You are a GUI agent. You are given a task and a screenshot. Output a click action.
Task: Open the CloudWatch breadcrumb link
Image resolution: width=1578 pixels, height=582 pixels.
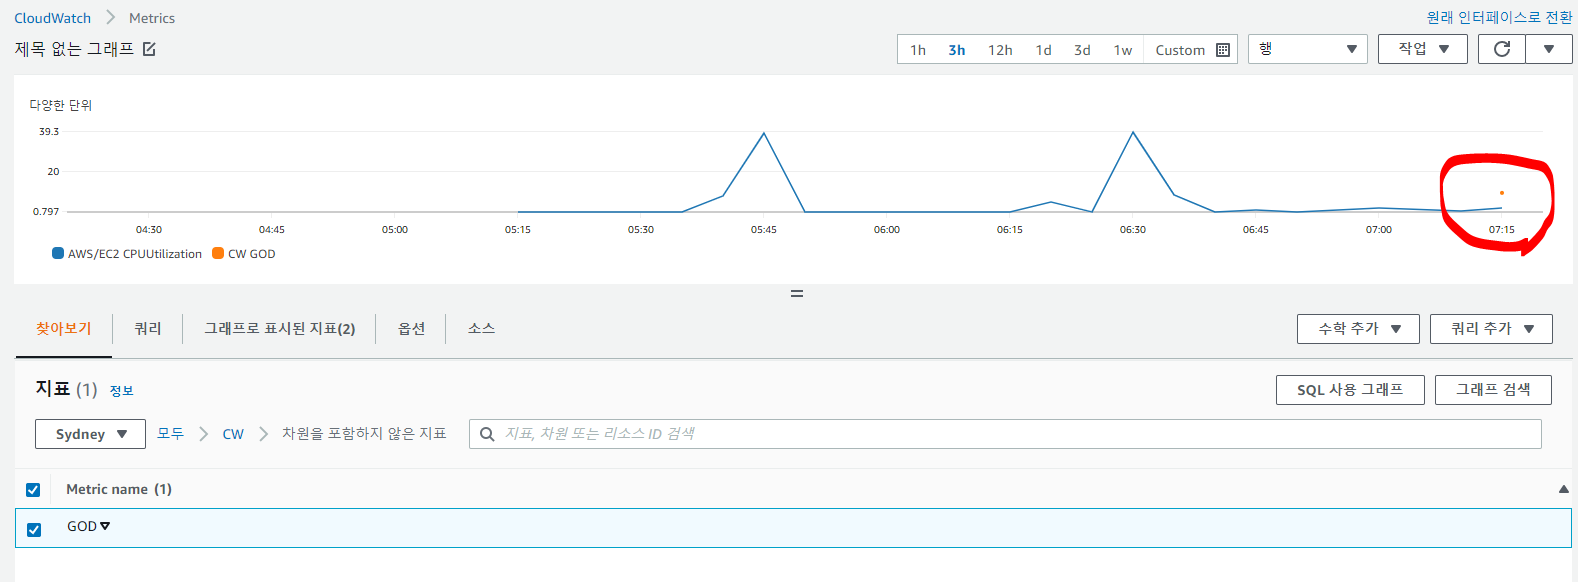tap(52, 18)
